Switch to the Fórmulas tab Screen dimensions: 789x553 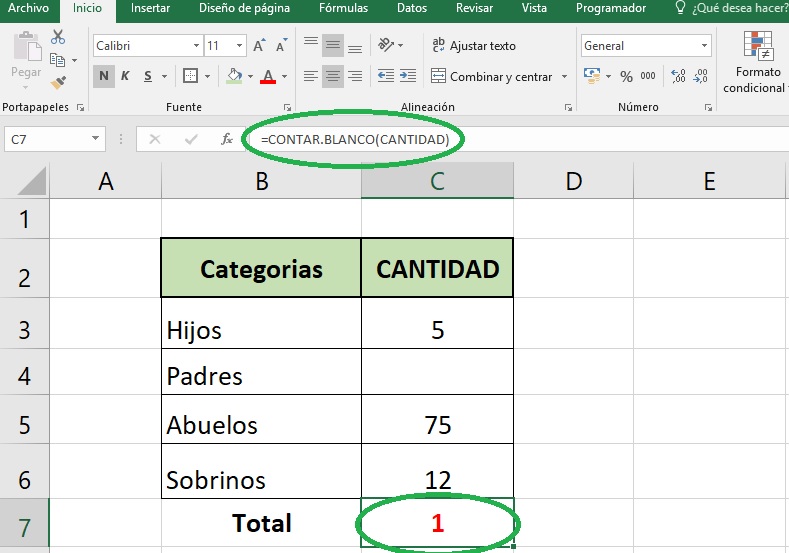[x=343, y=9]
